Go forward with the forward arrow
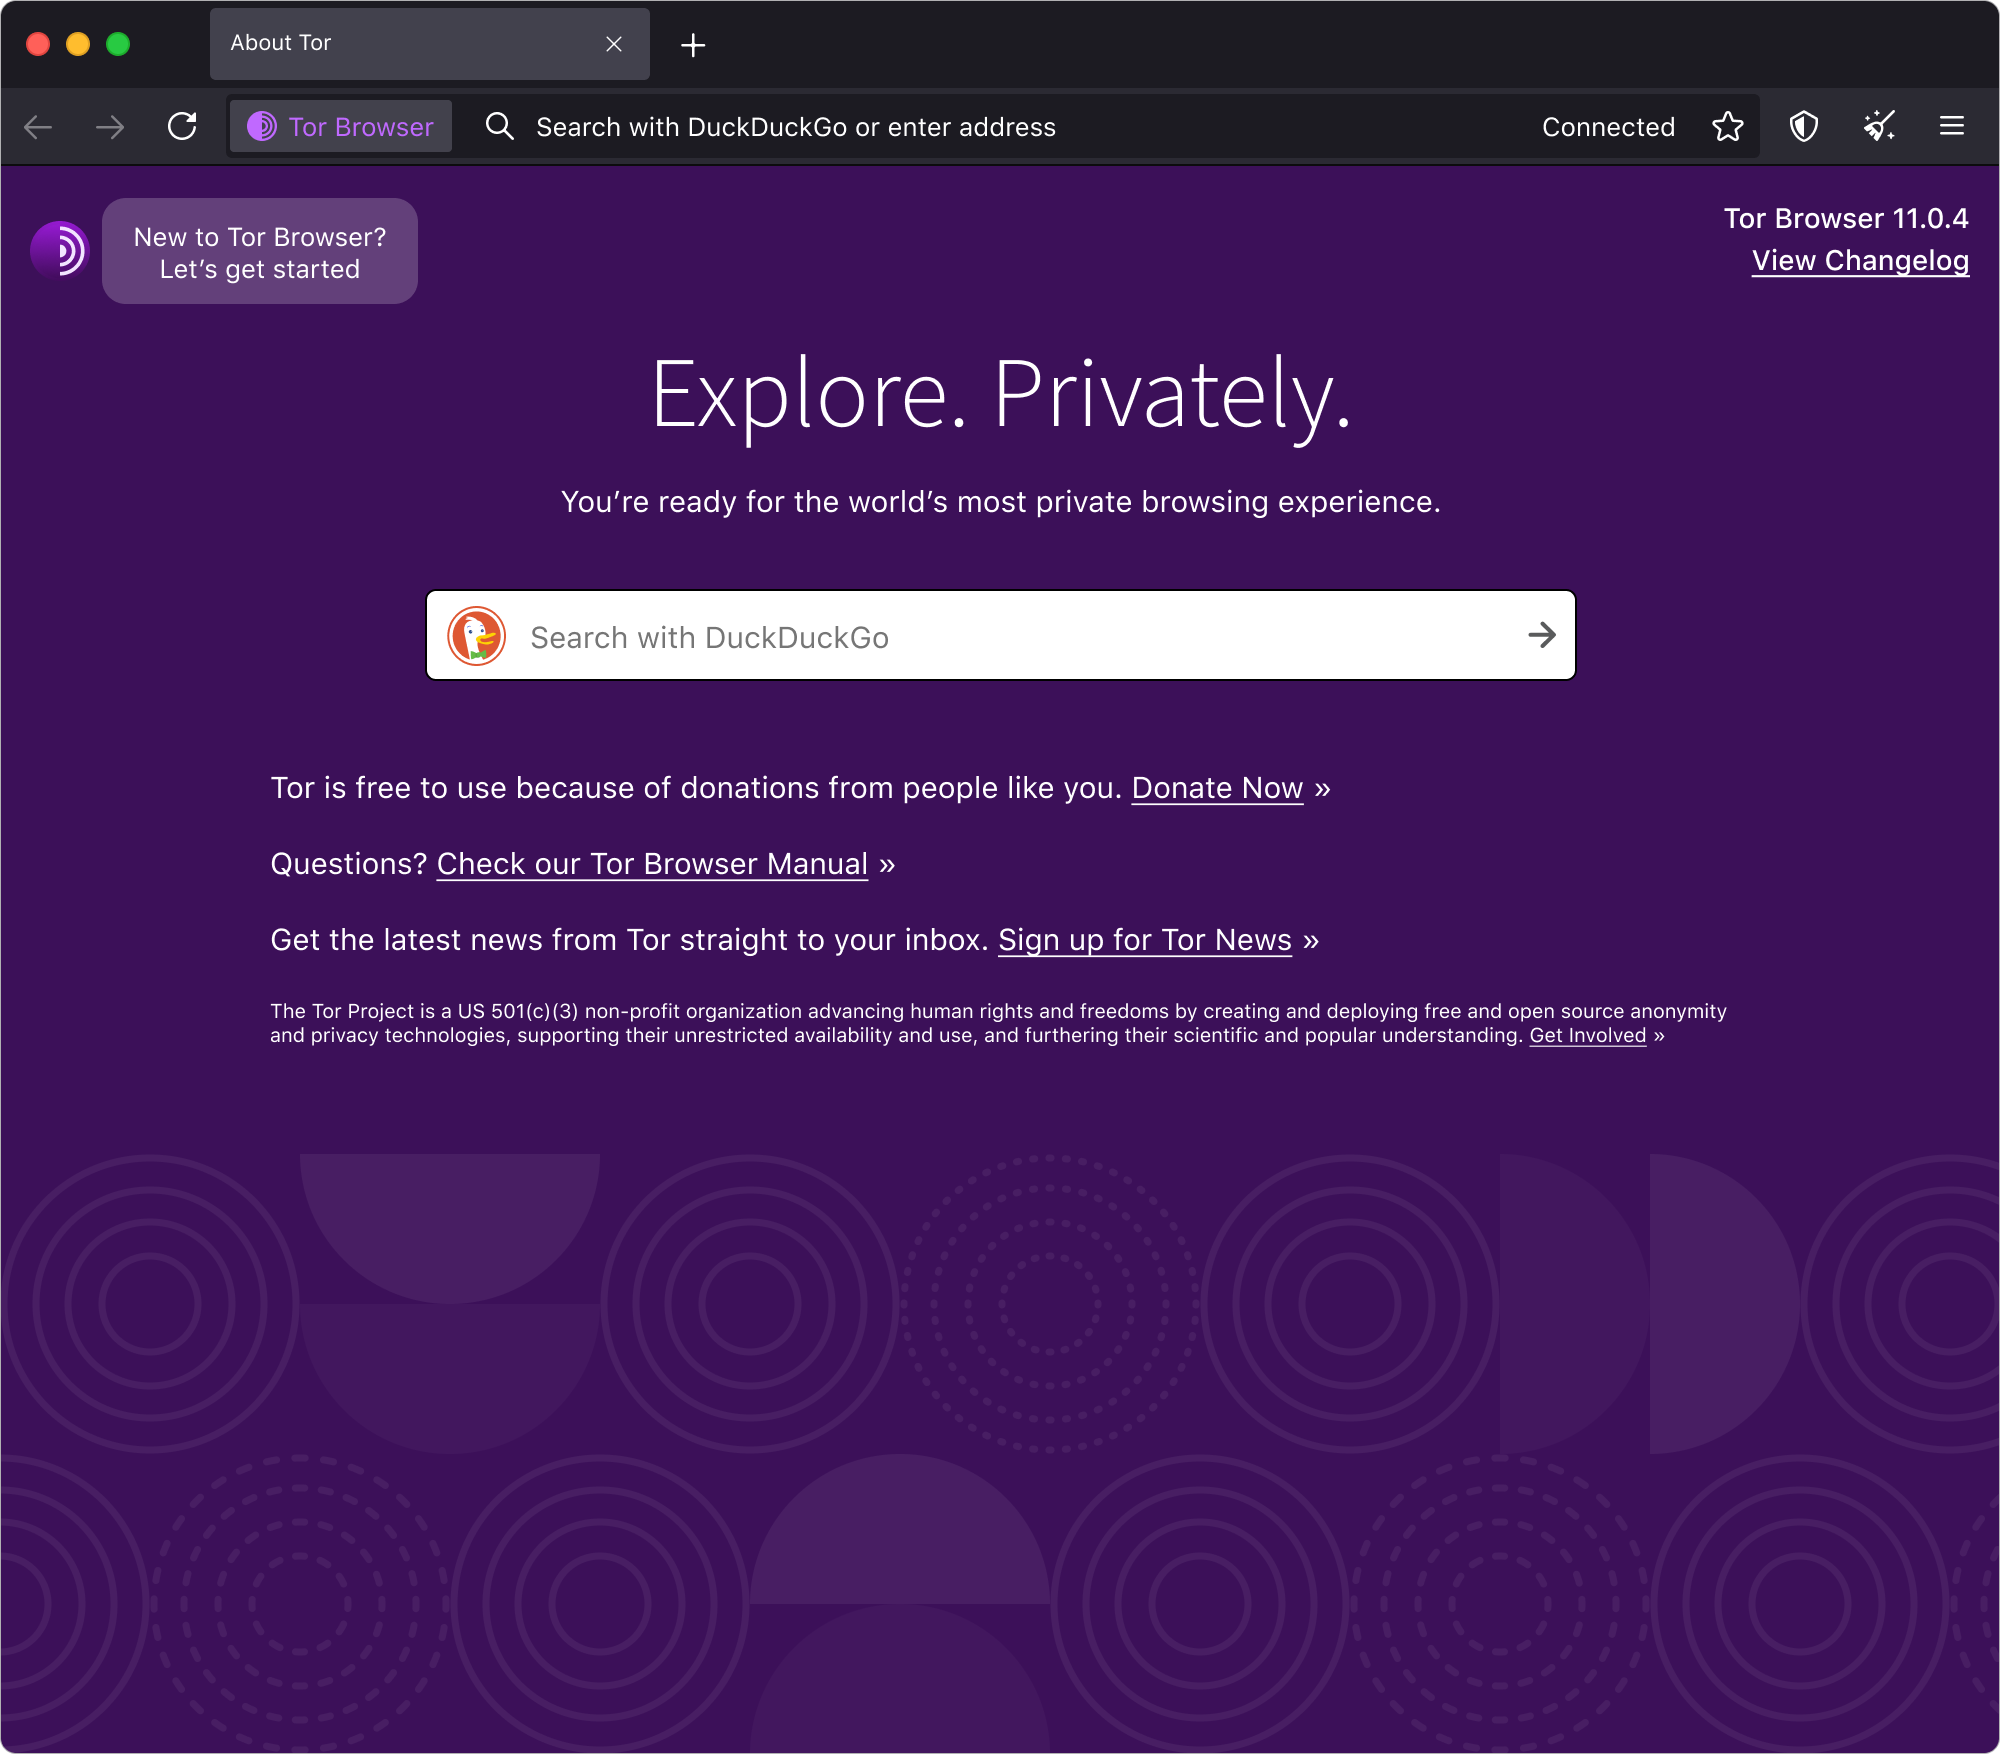Screen dimensions: 2000x1754 tap(110, 127)
